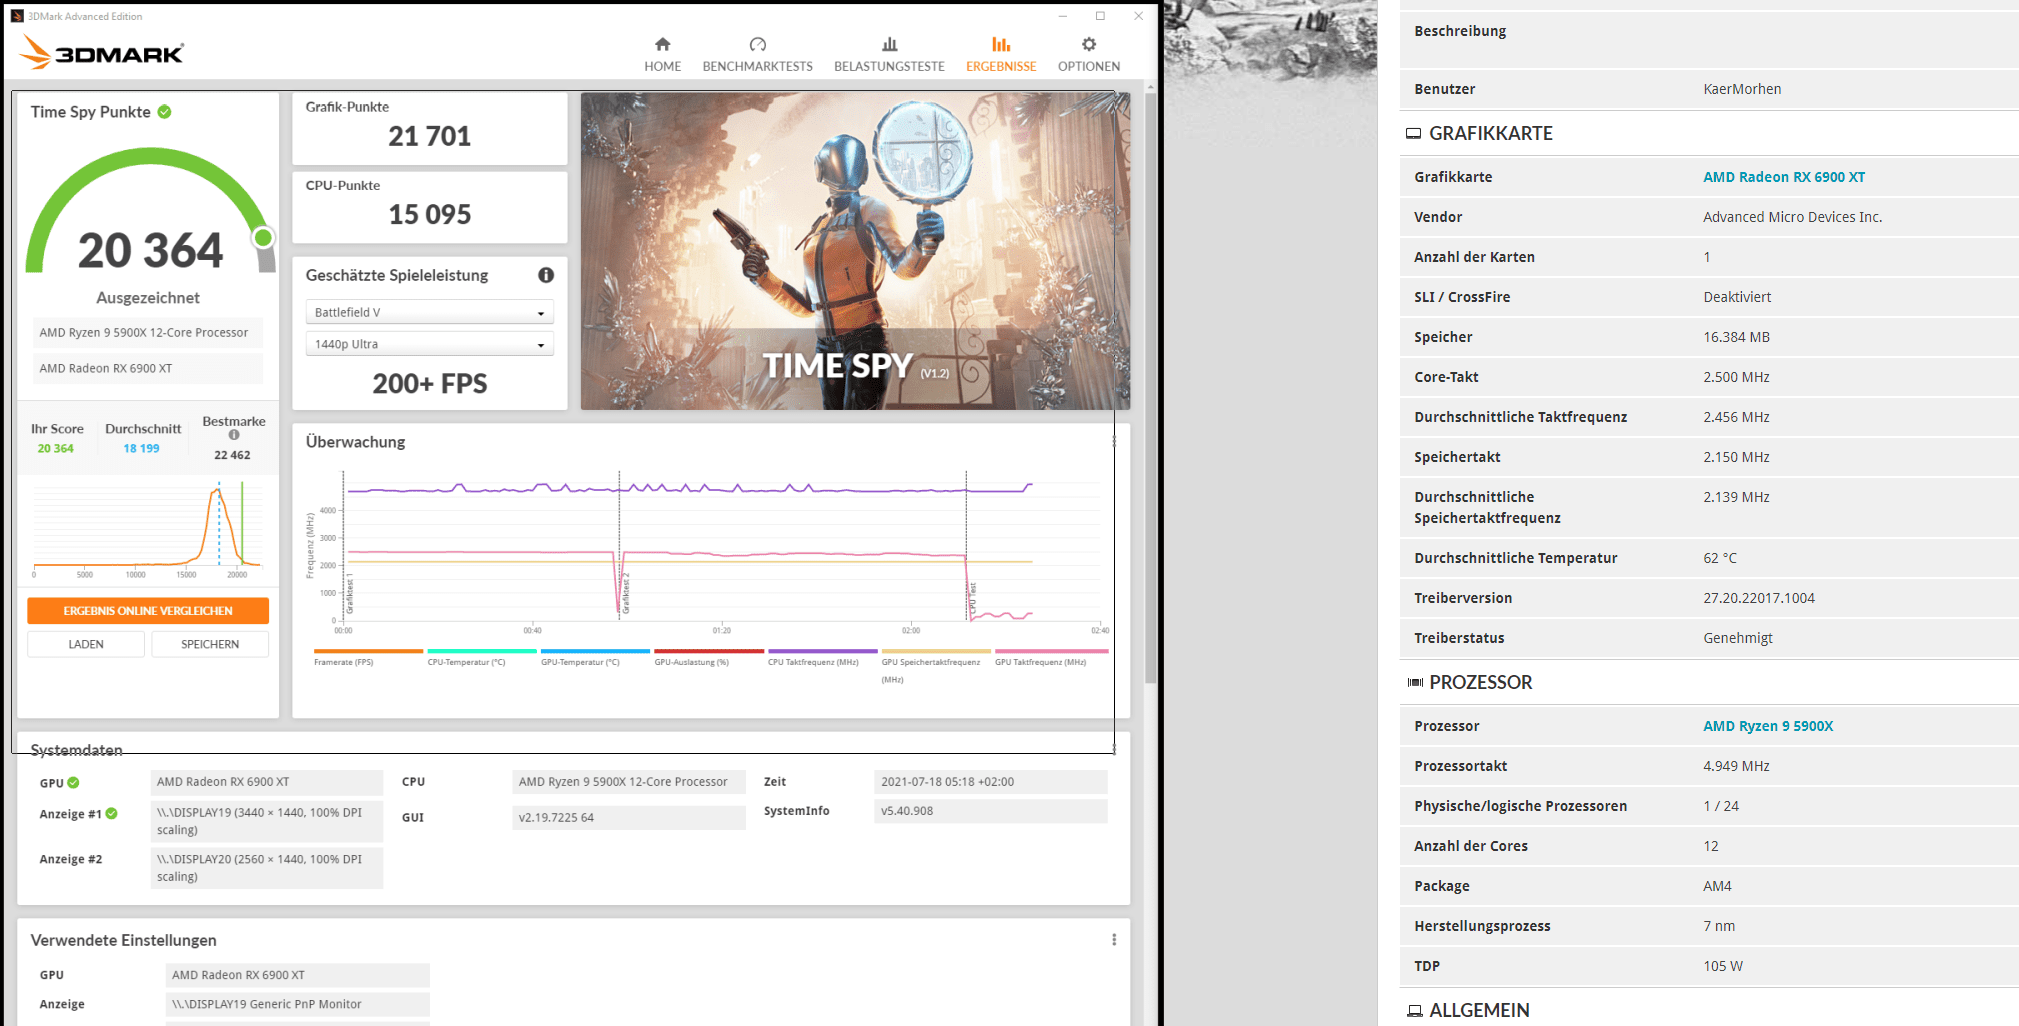Click the CPU test marker in chart
The height and width of the screenshot is (1026, 2019).
coord(972,598)
